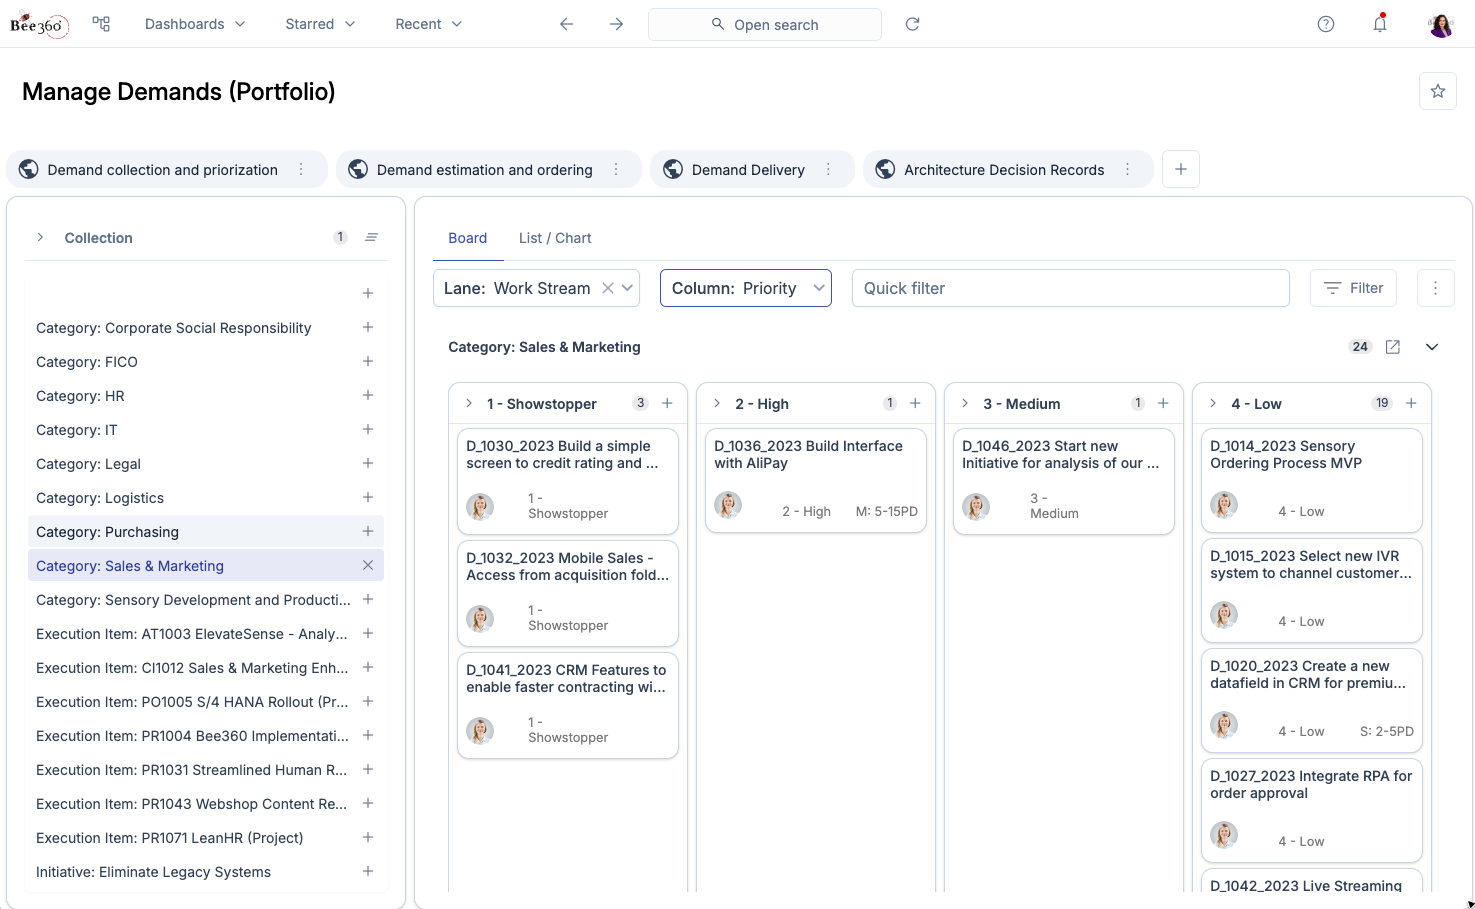The width and height of the screenshot is (1475, 909).
Task: Remove the Sales & Marketing category selection
Action: click(x=368, y=566)
